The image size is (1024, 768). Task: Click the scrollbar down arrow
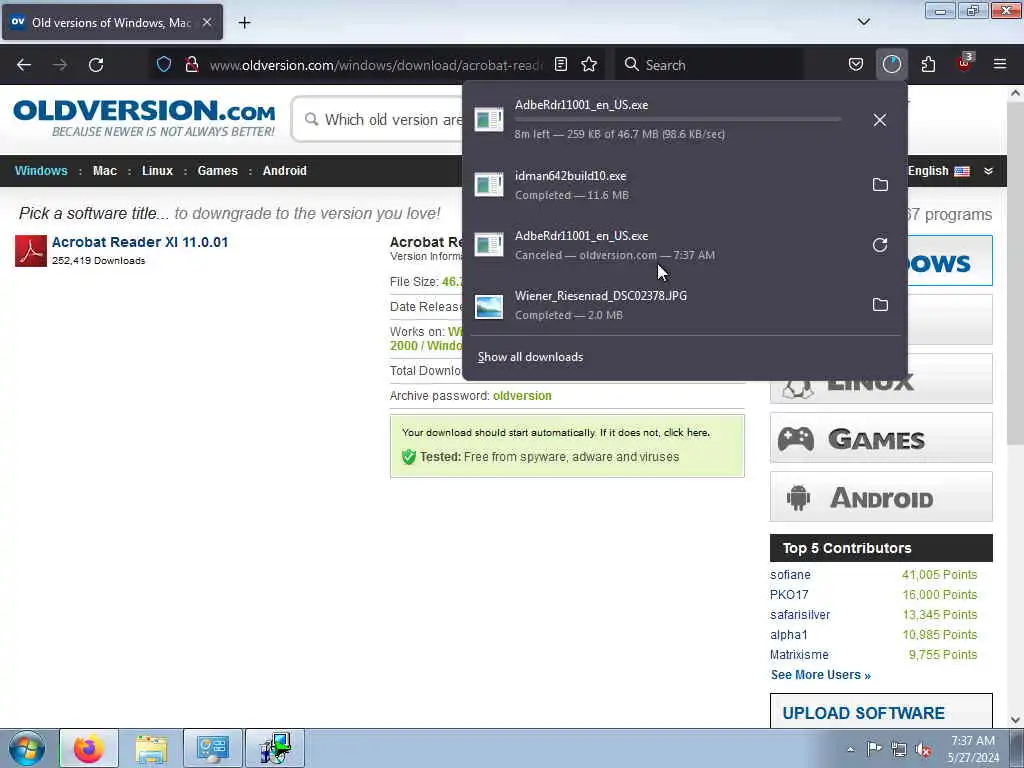[x=1015, y=719]
